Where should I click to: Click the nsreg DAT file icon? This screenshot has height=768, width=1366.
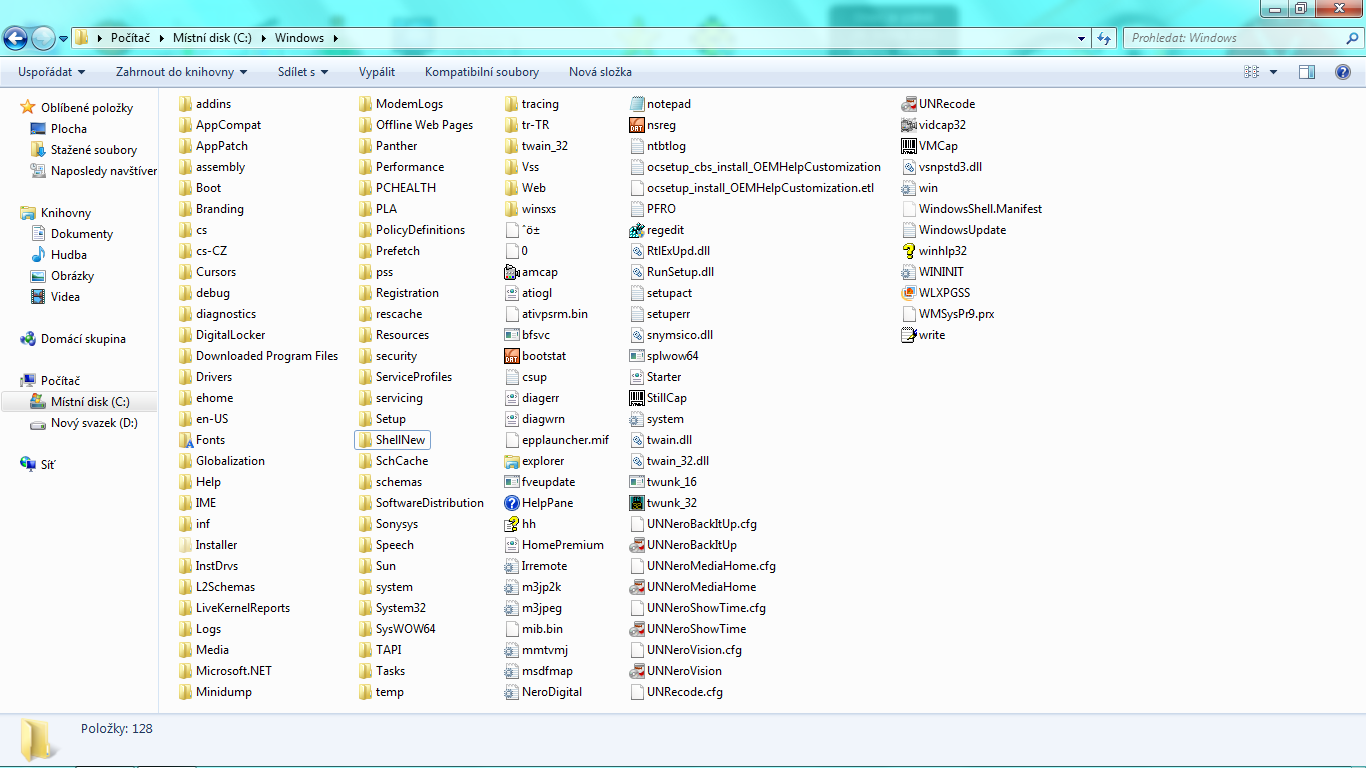pyautogui.click(x=637, y=125)
